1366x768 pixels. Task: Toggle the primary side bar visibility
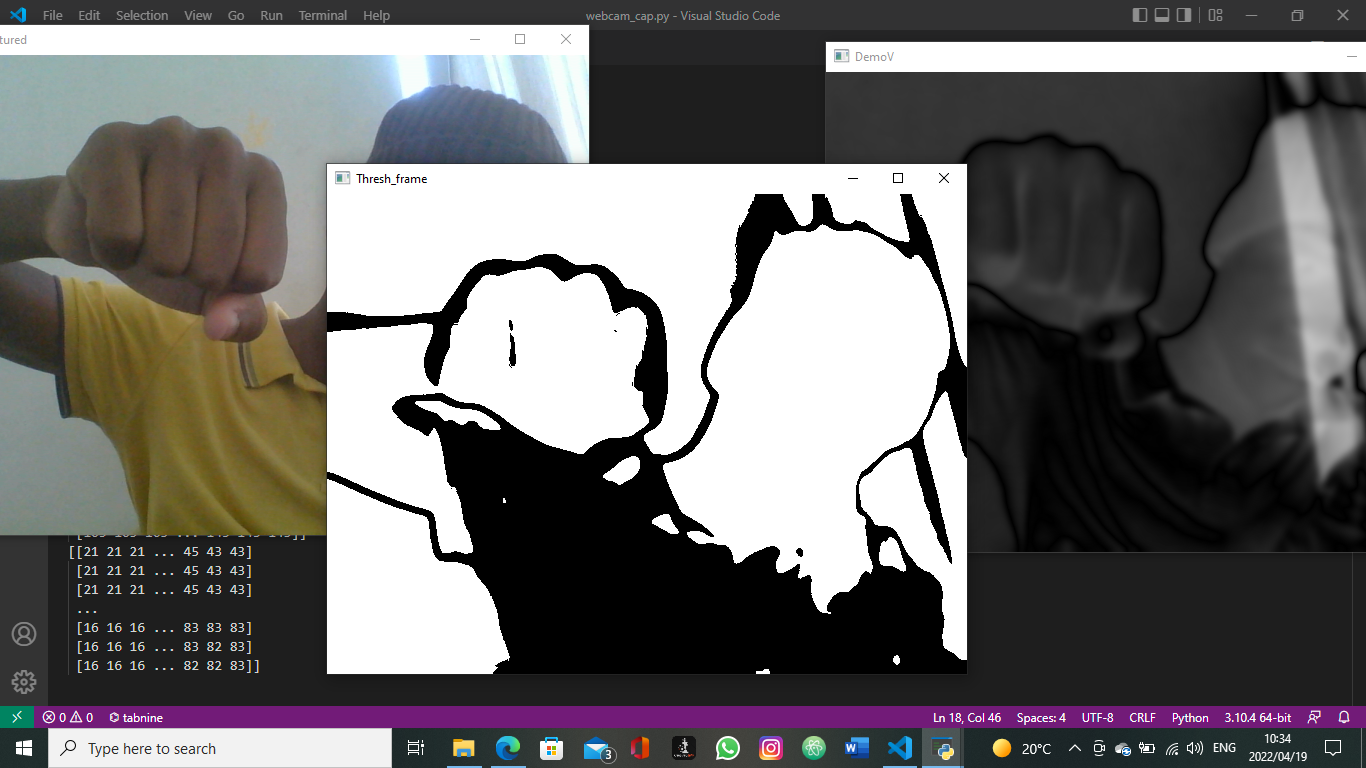[1140, 15]
